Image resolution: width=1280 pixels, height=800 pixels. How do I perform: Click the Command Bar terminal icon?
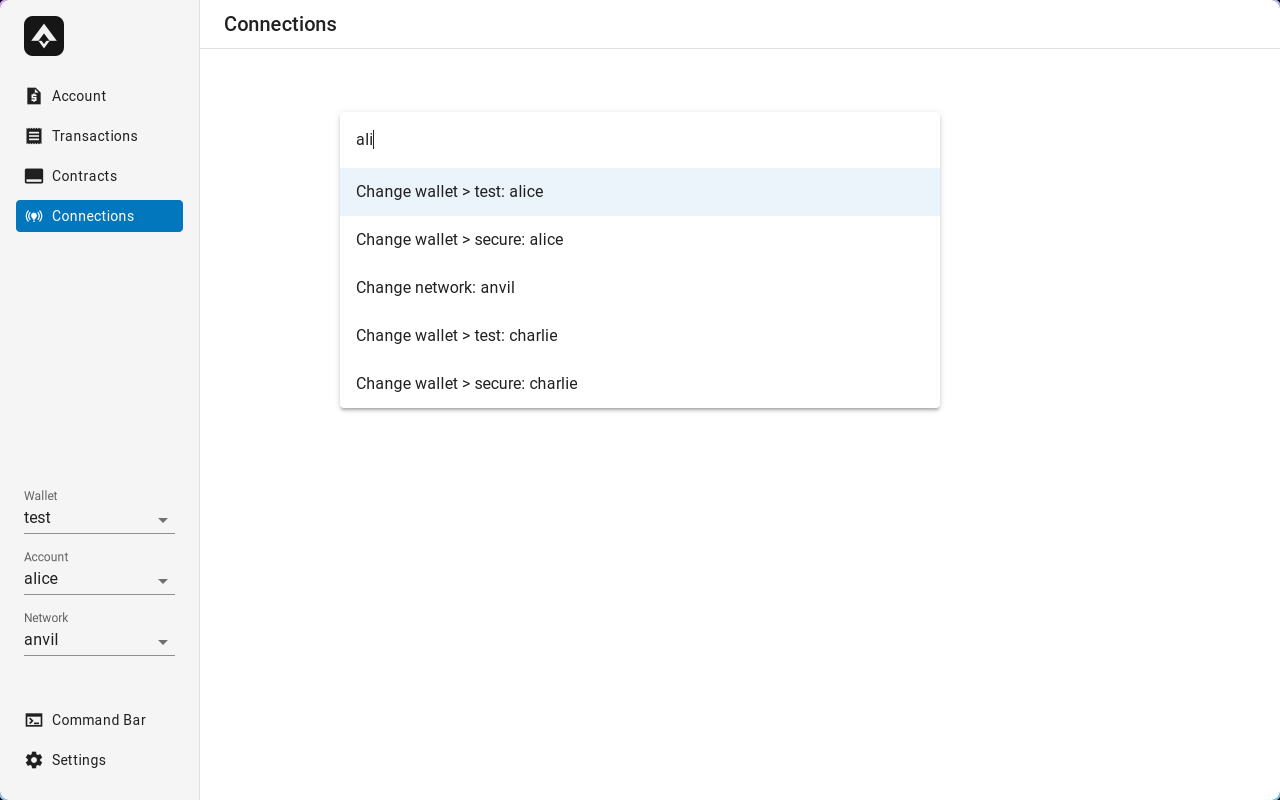34,720
